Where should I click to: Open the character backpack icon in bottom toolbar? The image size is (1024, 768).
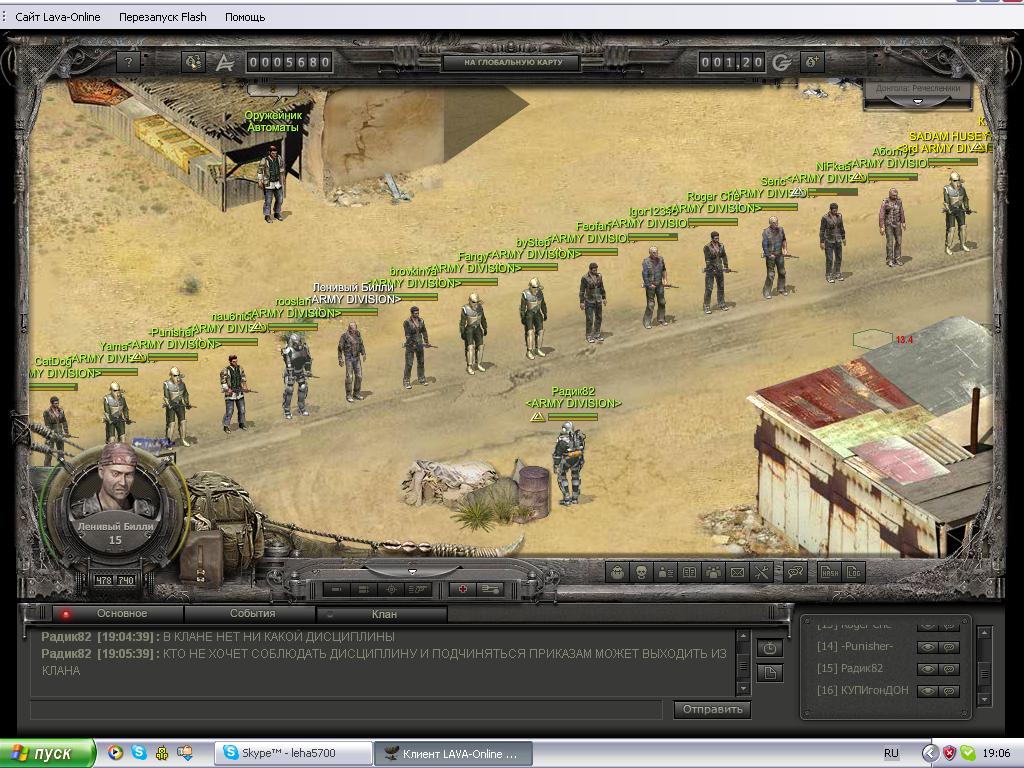click(617, 573)
